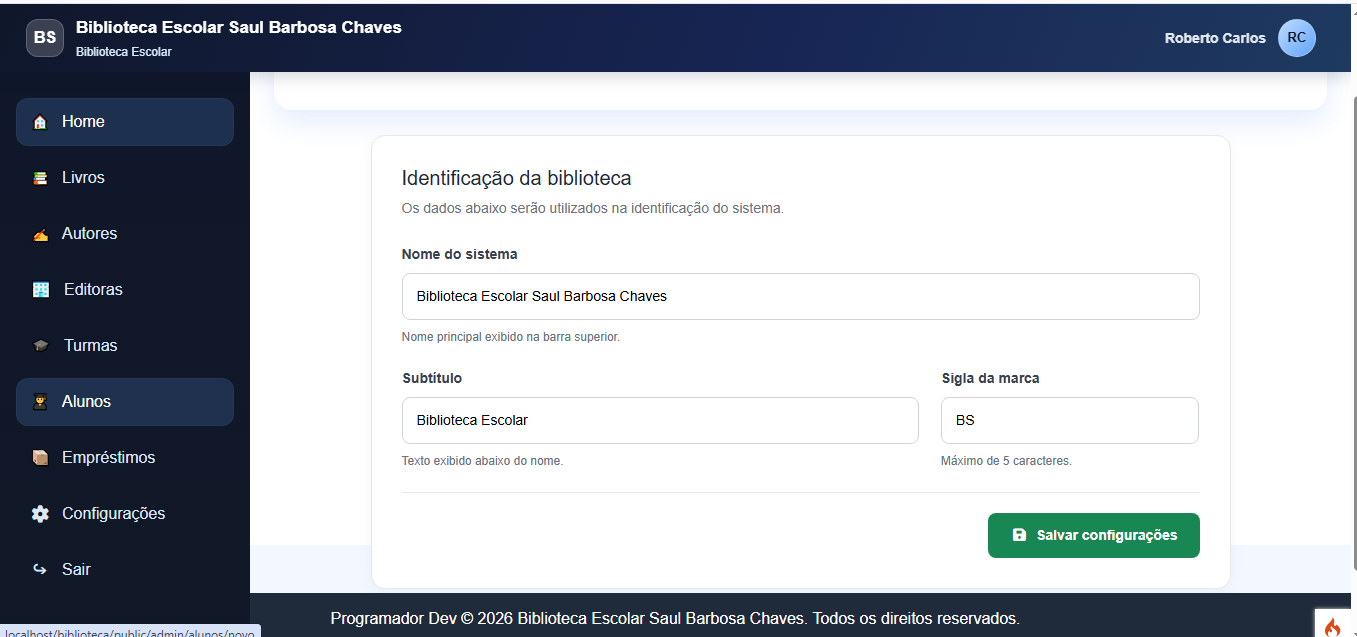Open the RC user avatar

(1297, 38)
